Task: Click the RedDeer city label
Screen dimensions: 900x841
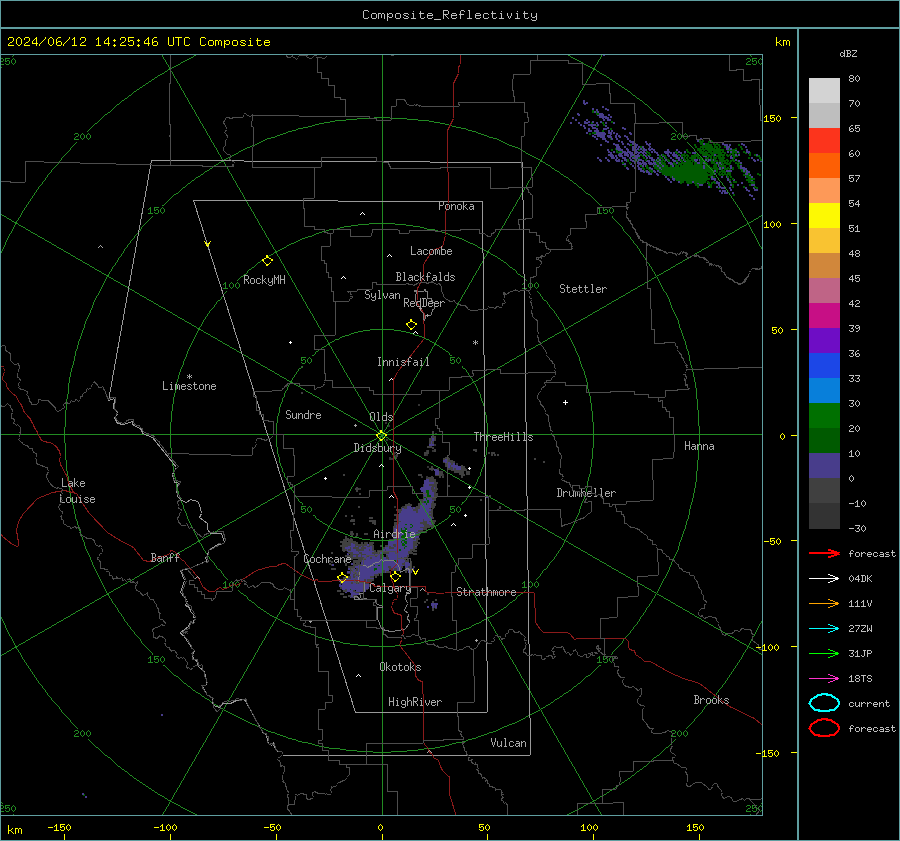Action: tap(424, 303)
